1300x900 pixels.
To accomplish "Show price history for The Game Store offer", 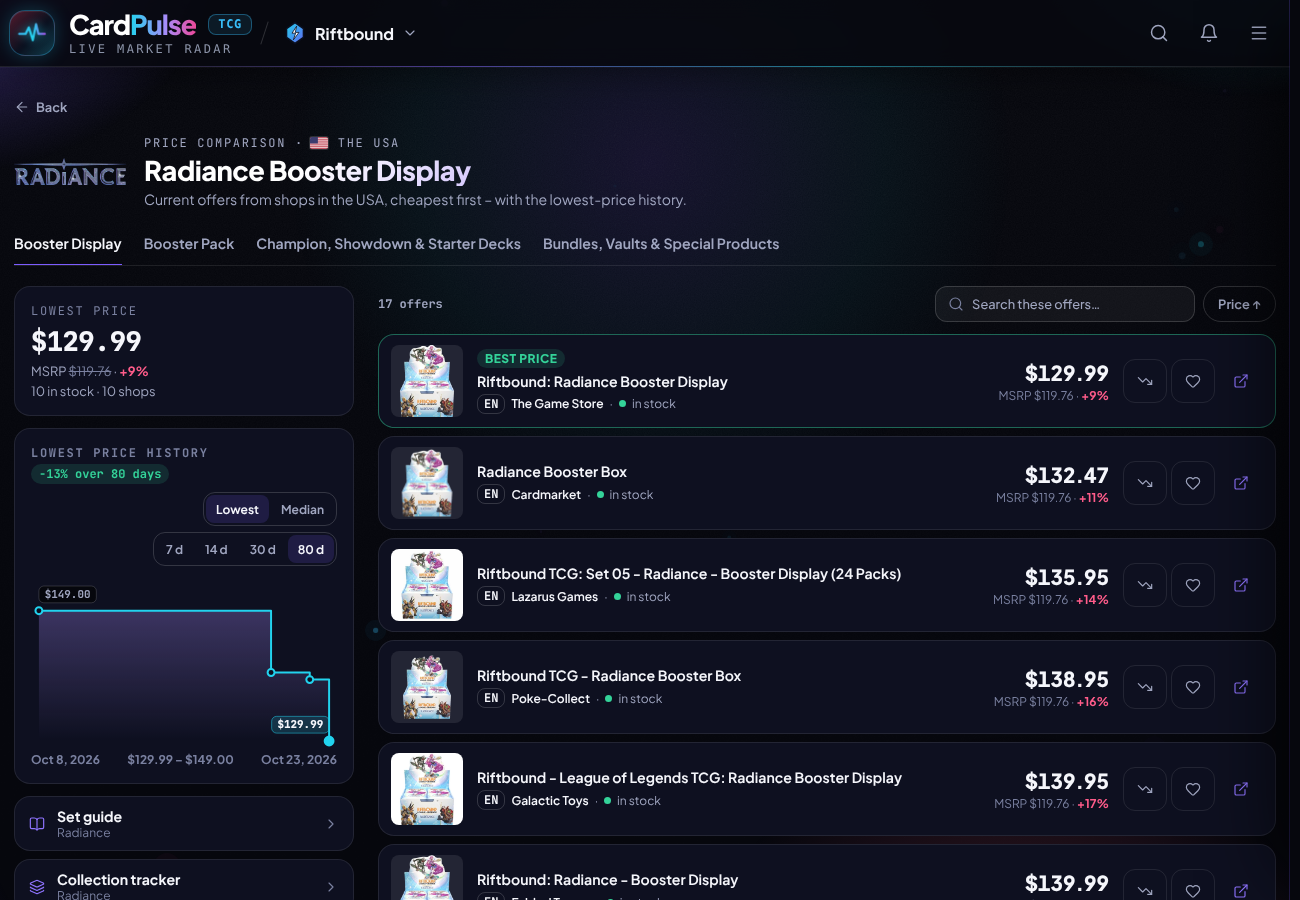I will (1145, 381).
